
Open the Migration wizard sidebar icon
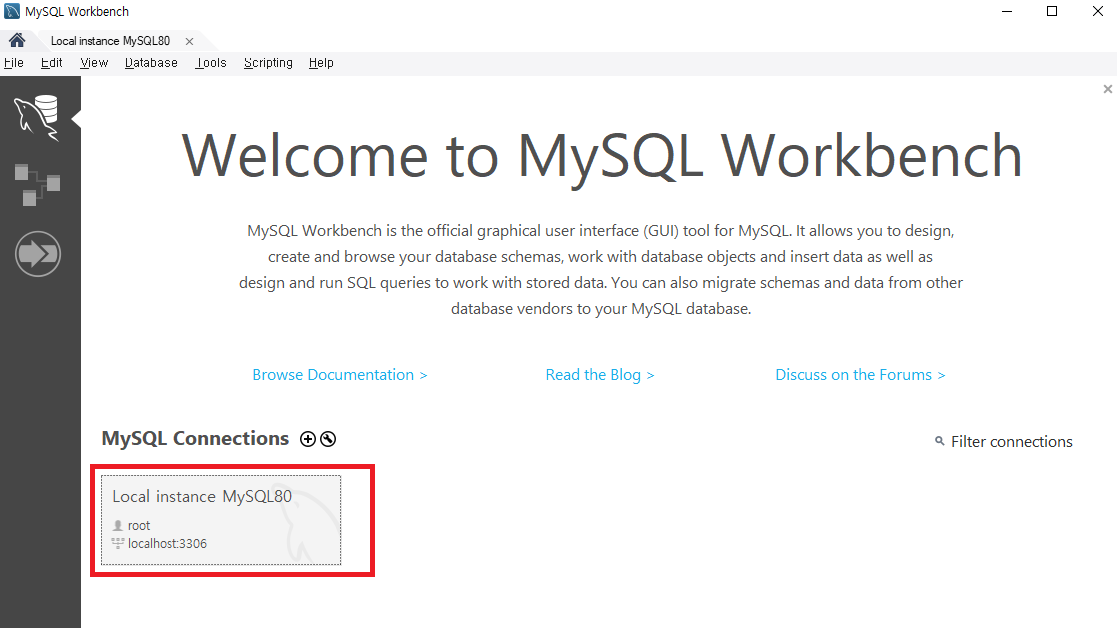38,254
